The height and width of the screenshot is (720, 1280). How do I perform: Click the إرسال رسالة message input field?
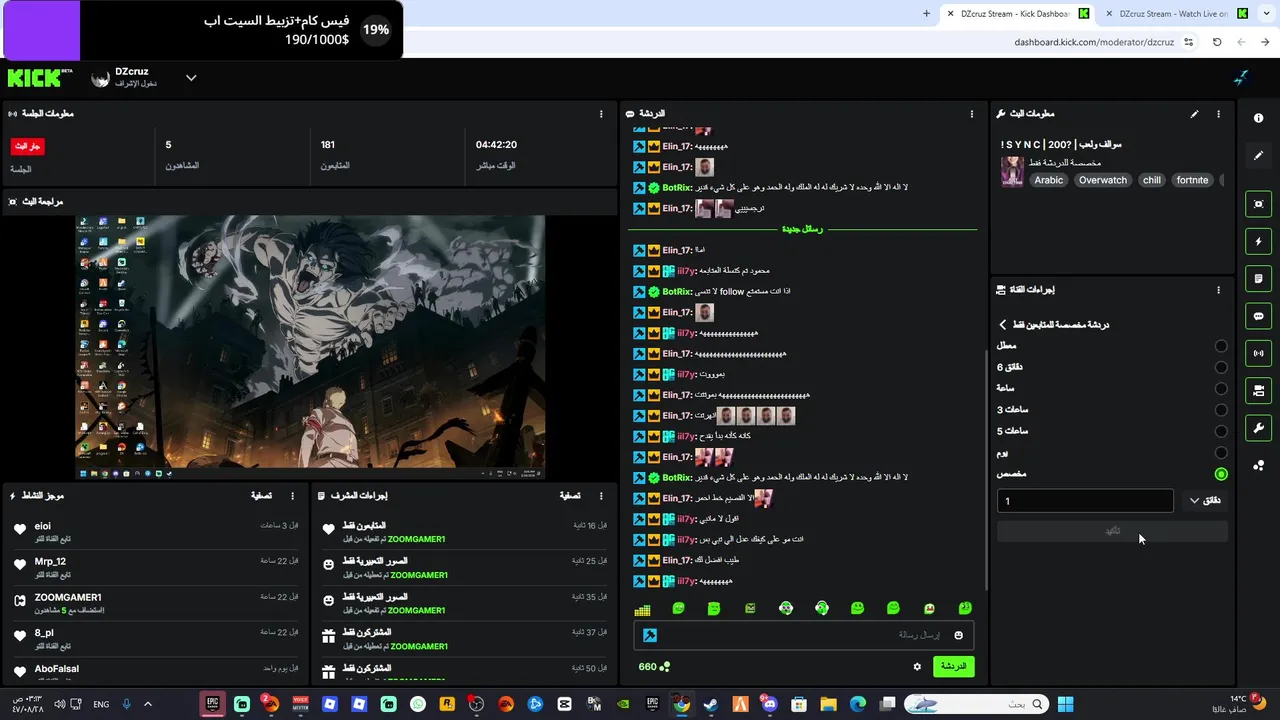click(x=803, y=635)
